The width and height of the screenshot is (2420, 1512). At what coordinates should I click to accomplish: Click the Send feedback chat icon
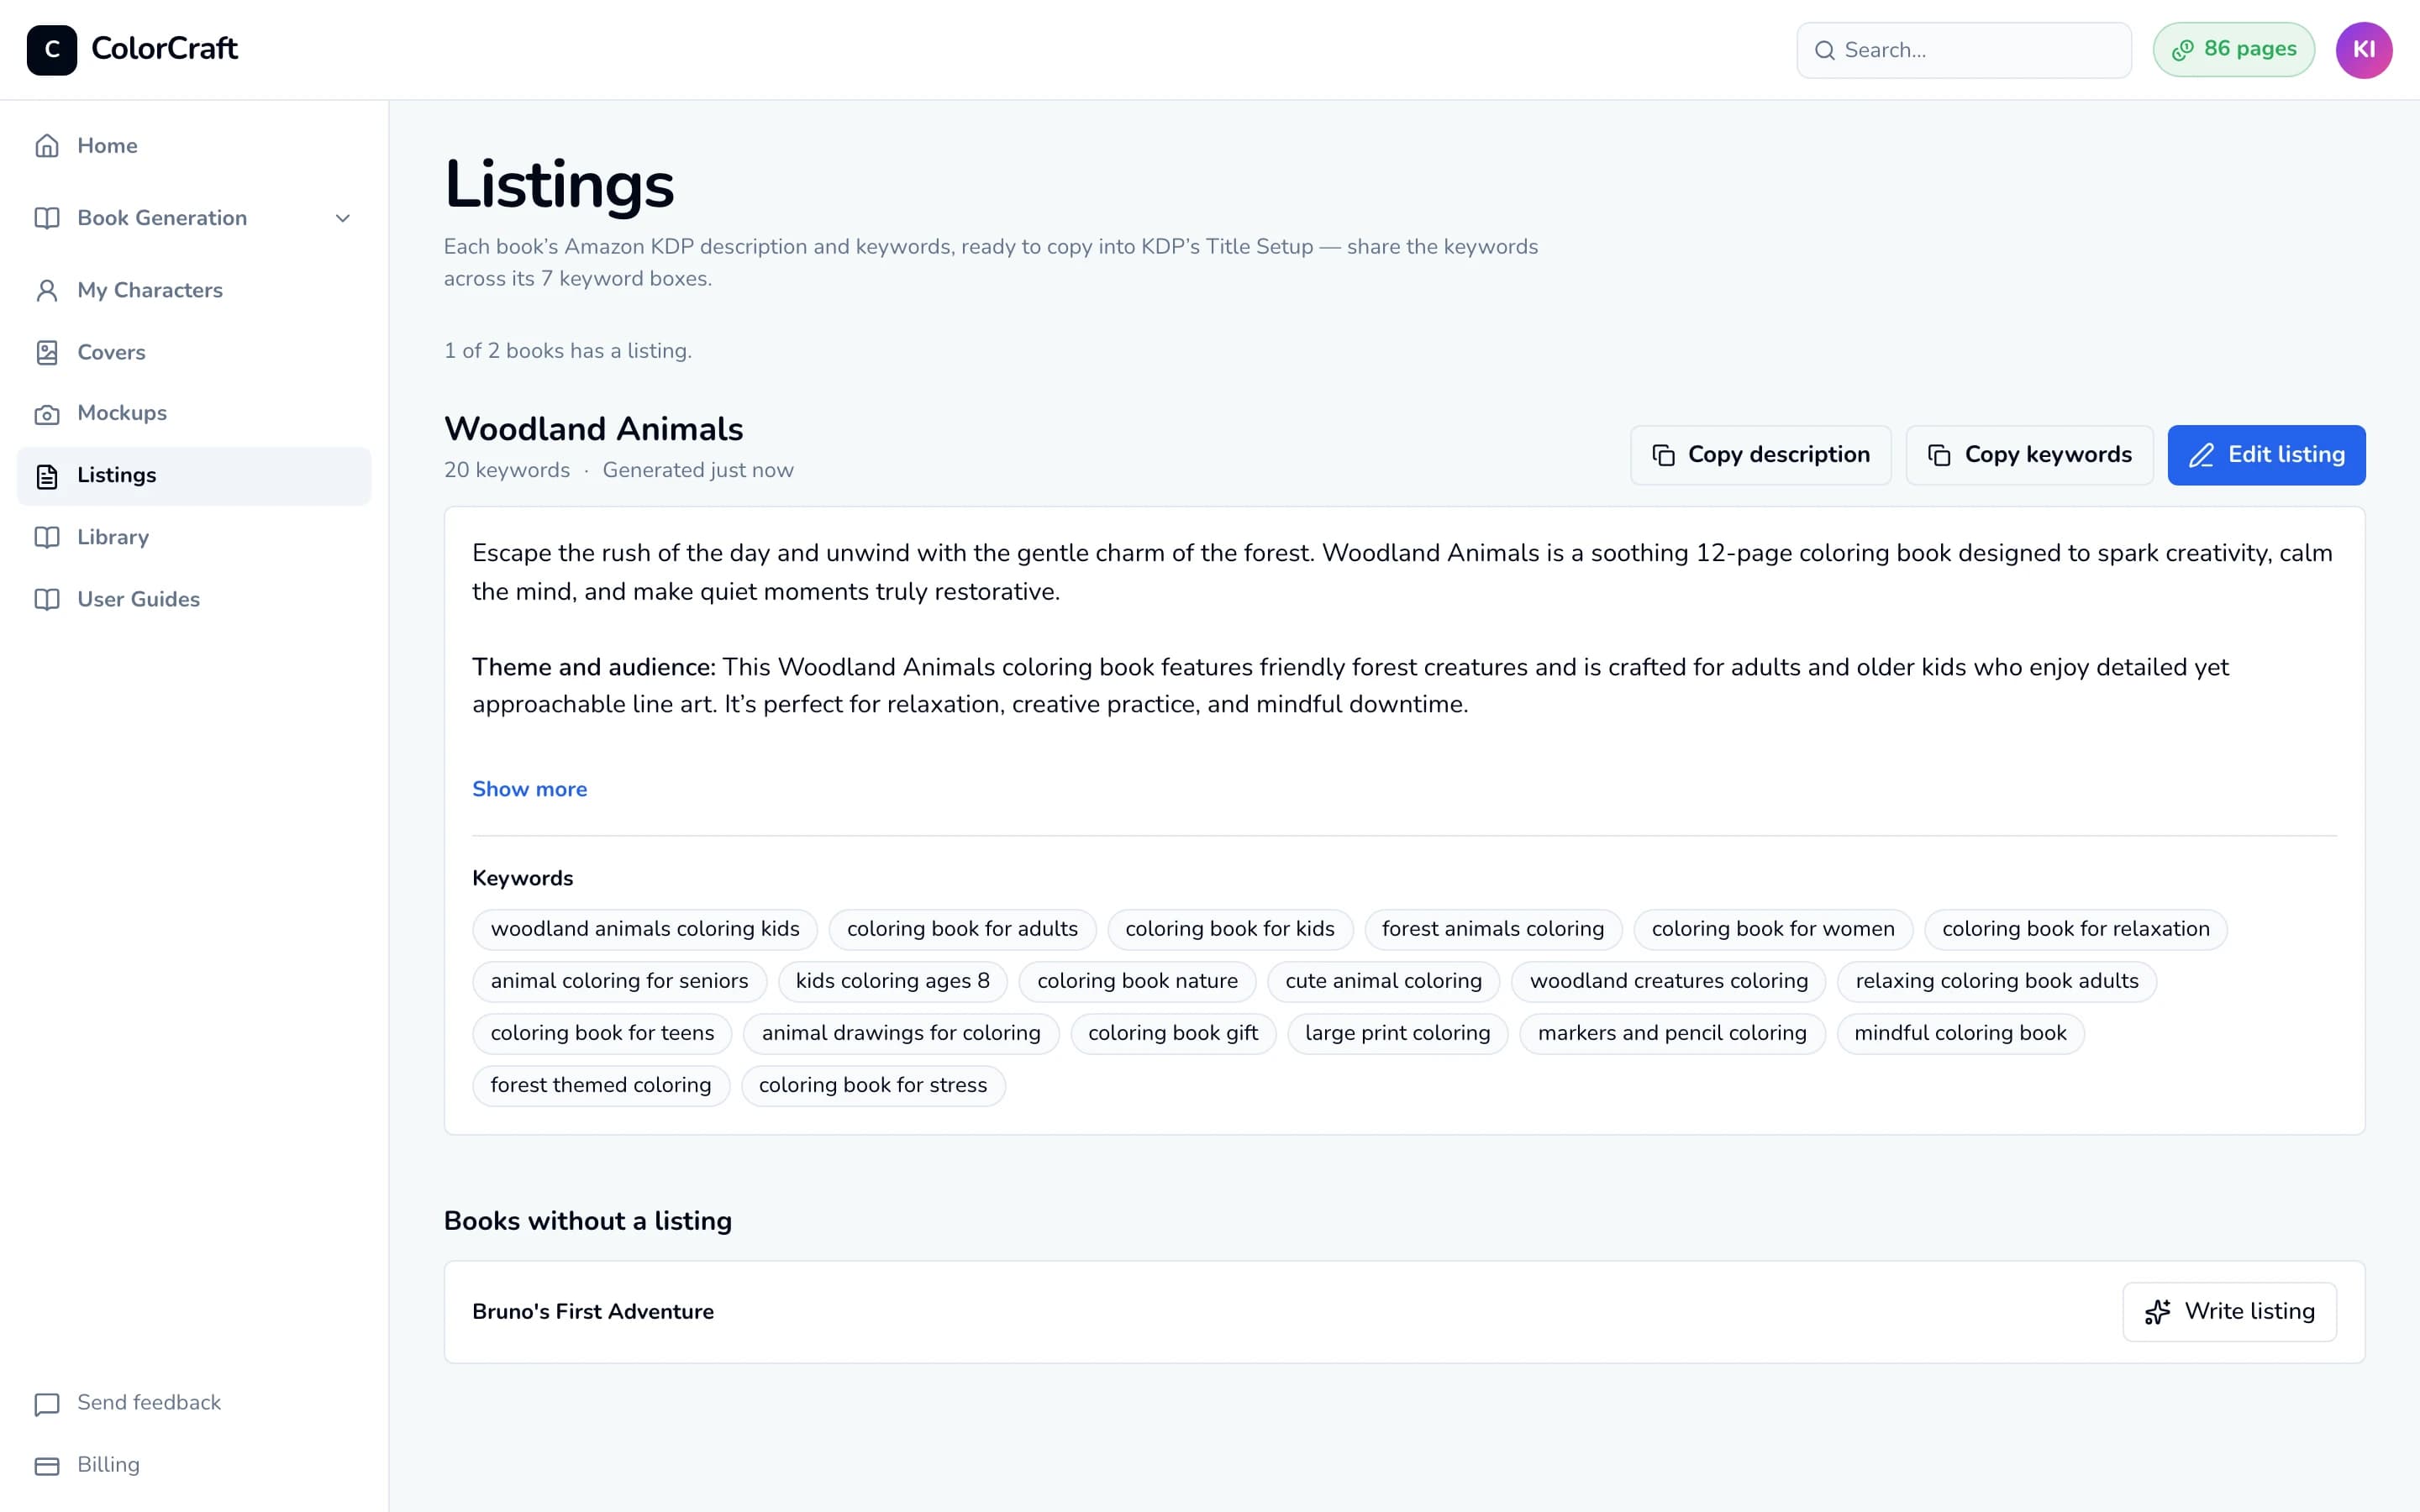click(x=47, y=1404)
